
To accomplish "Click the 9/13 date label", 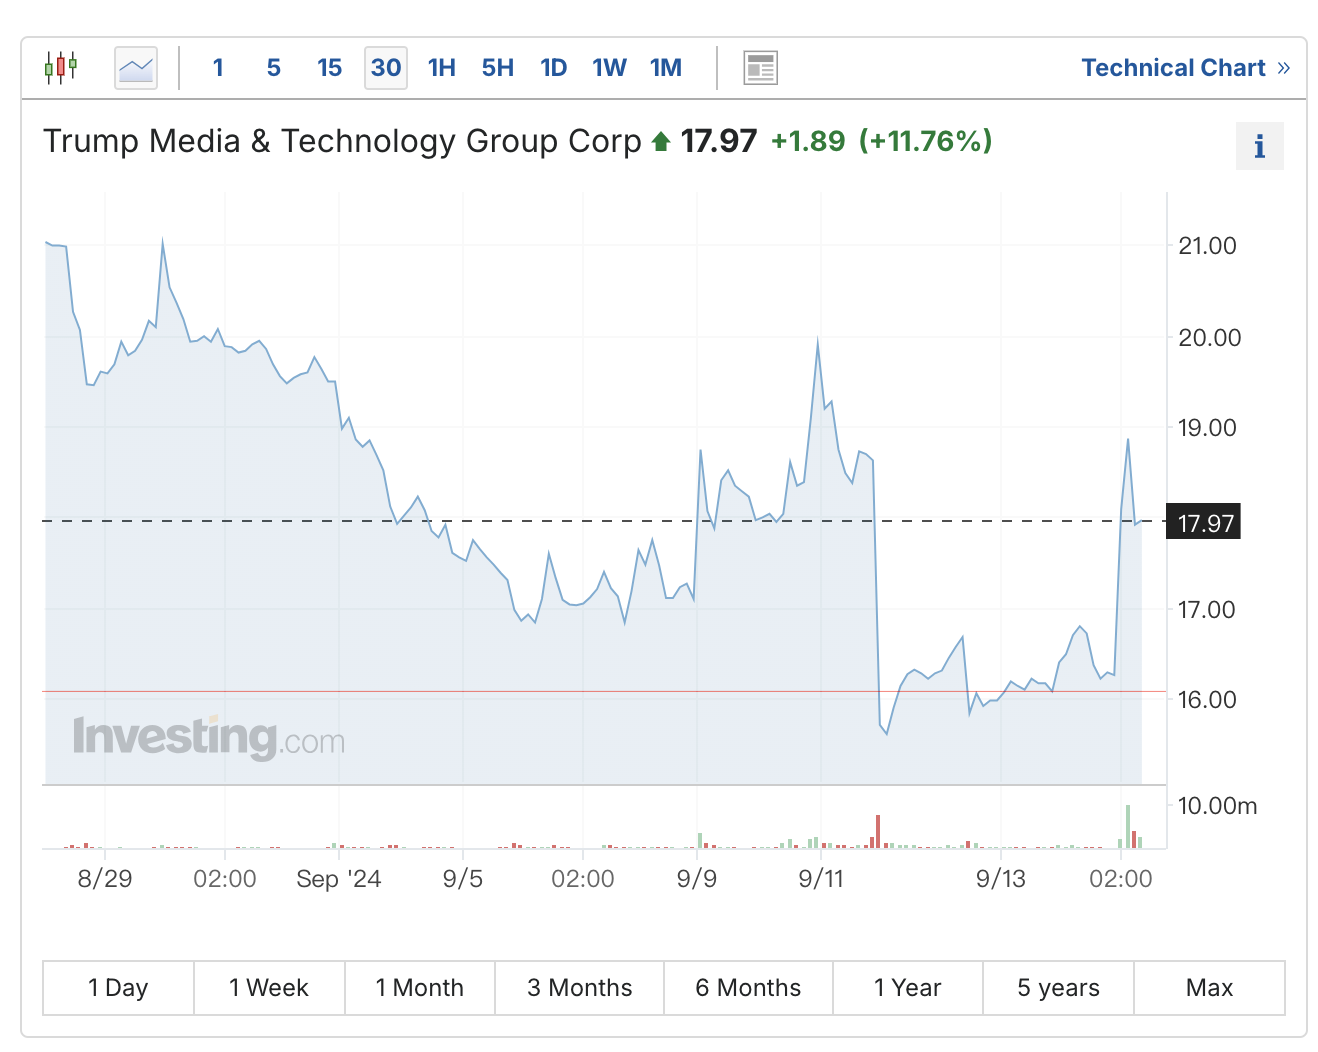I will pyautogui.click(x=1001, y=879).
